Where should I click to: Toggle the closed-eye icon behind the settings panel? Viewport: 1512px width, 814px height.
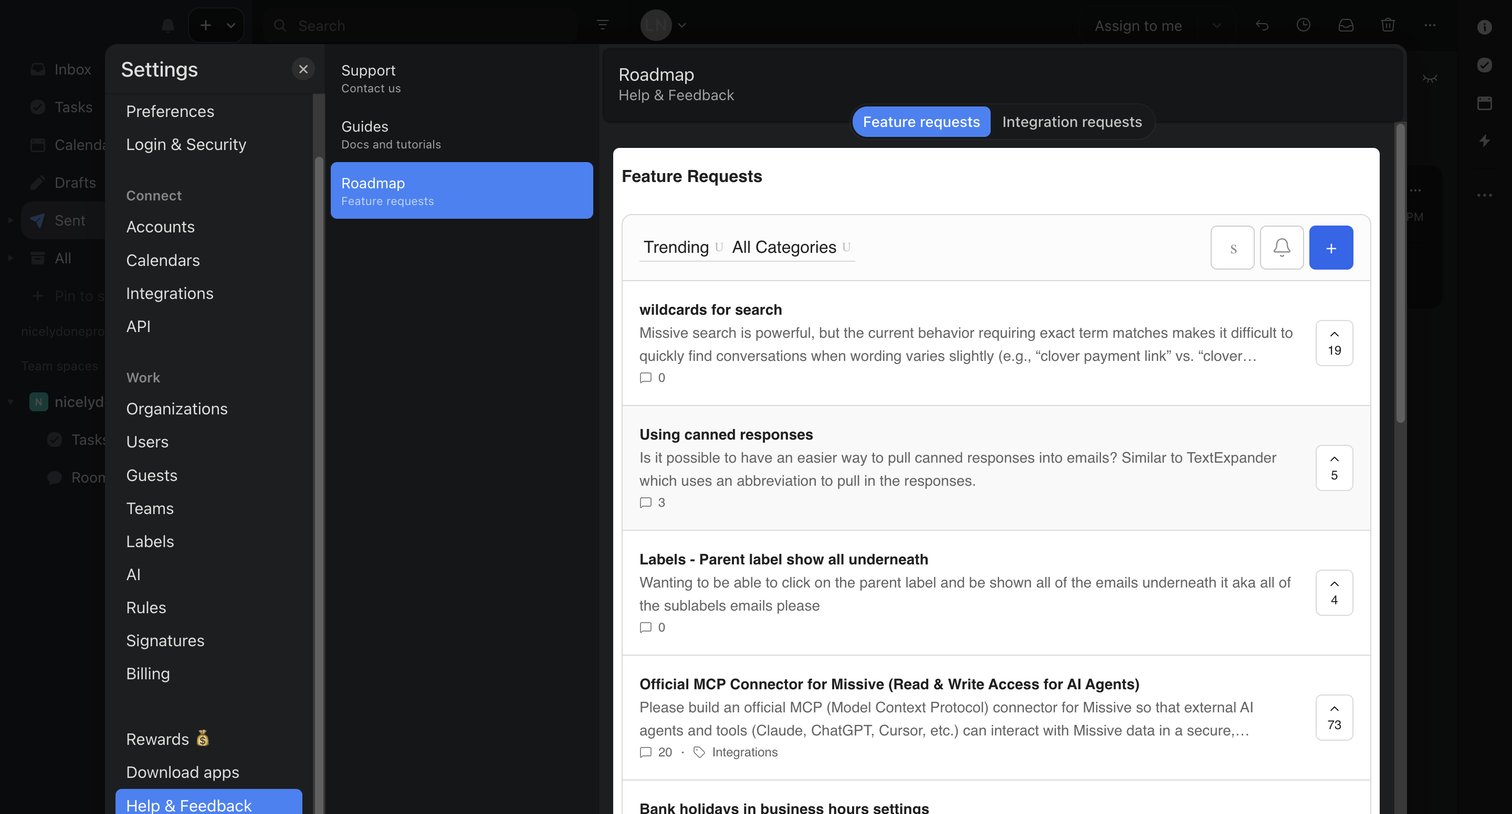[x=1430, y=78]
